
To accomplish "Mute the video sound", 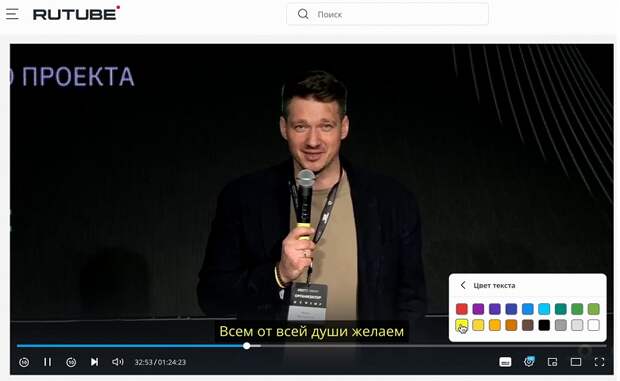I will [118, 362].
